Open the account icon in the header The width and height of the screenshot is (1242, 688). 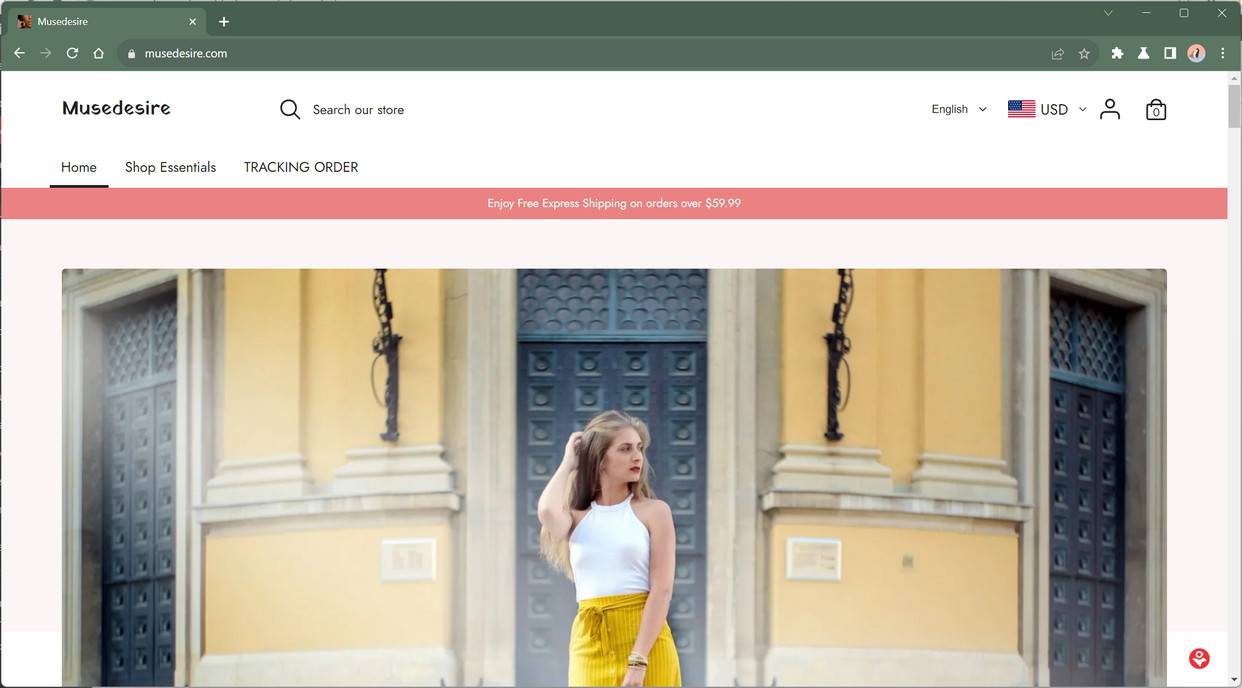click(x=1110, y=109)
